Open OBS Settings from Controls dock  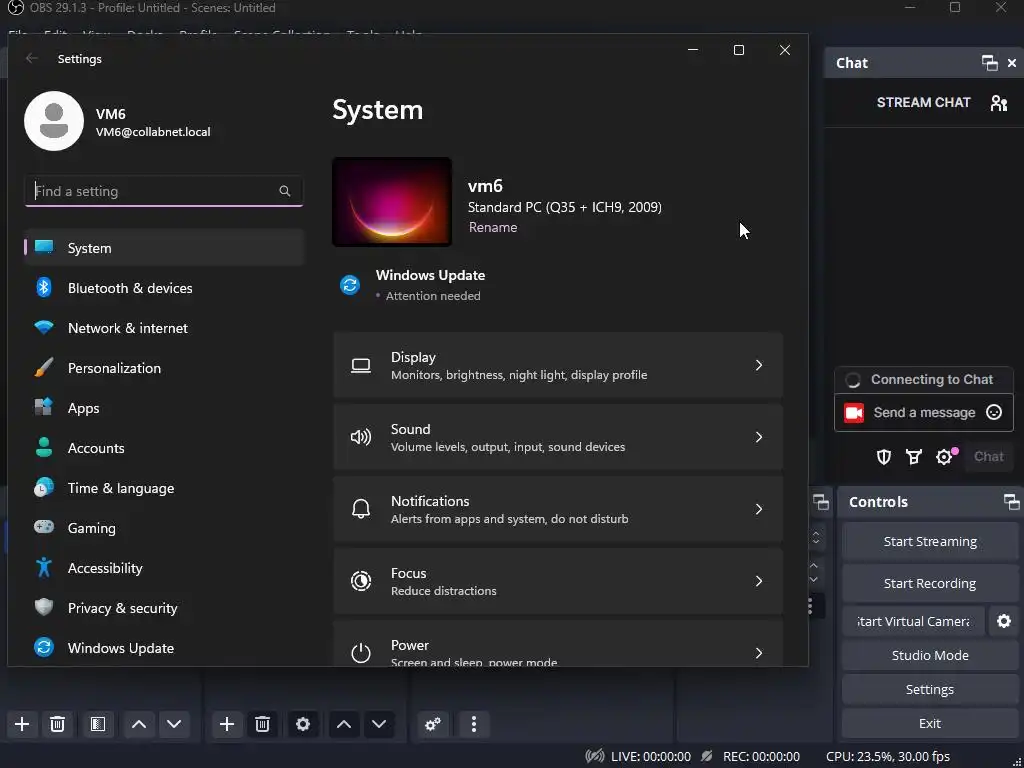click(930, 689)
